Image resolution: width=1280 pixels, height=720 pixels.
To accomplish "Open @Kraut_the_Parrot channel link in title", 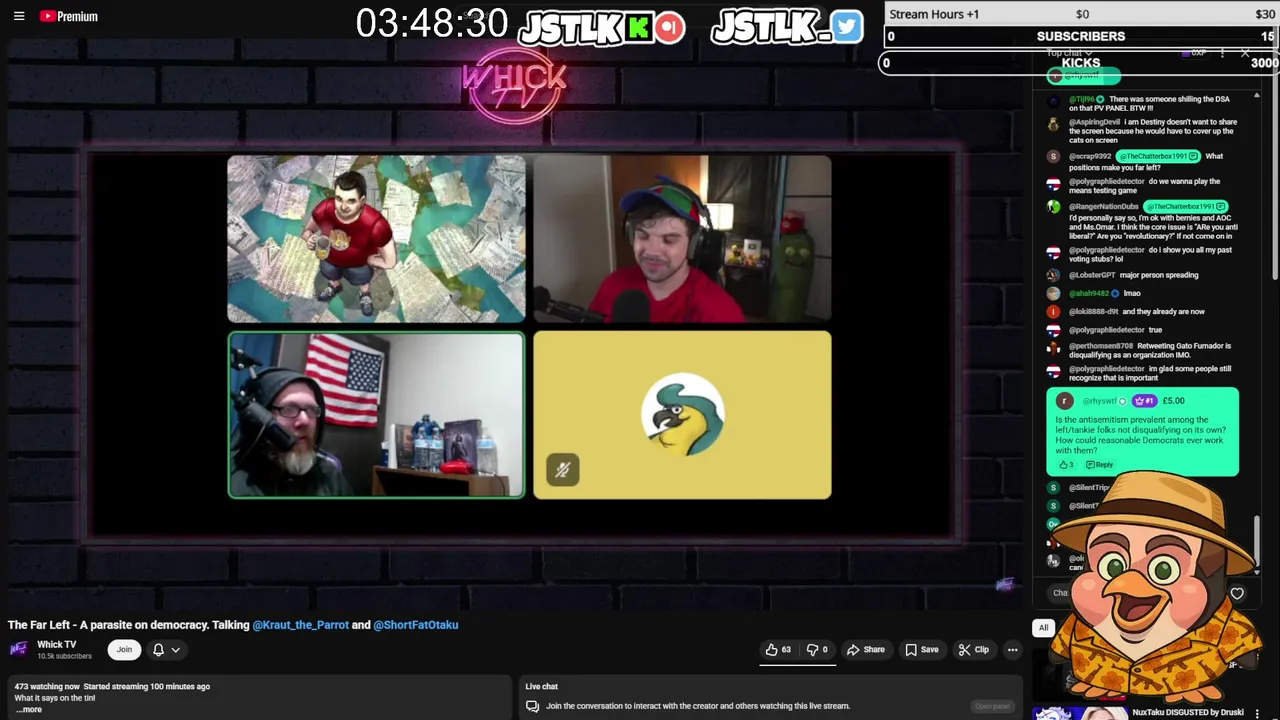I will (x=300, y=625).
